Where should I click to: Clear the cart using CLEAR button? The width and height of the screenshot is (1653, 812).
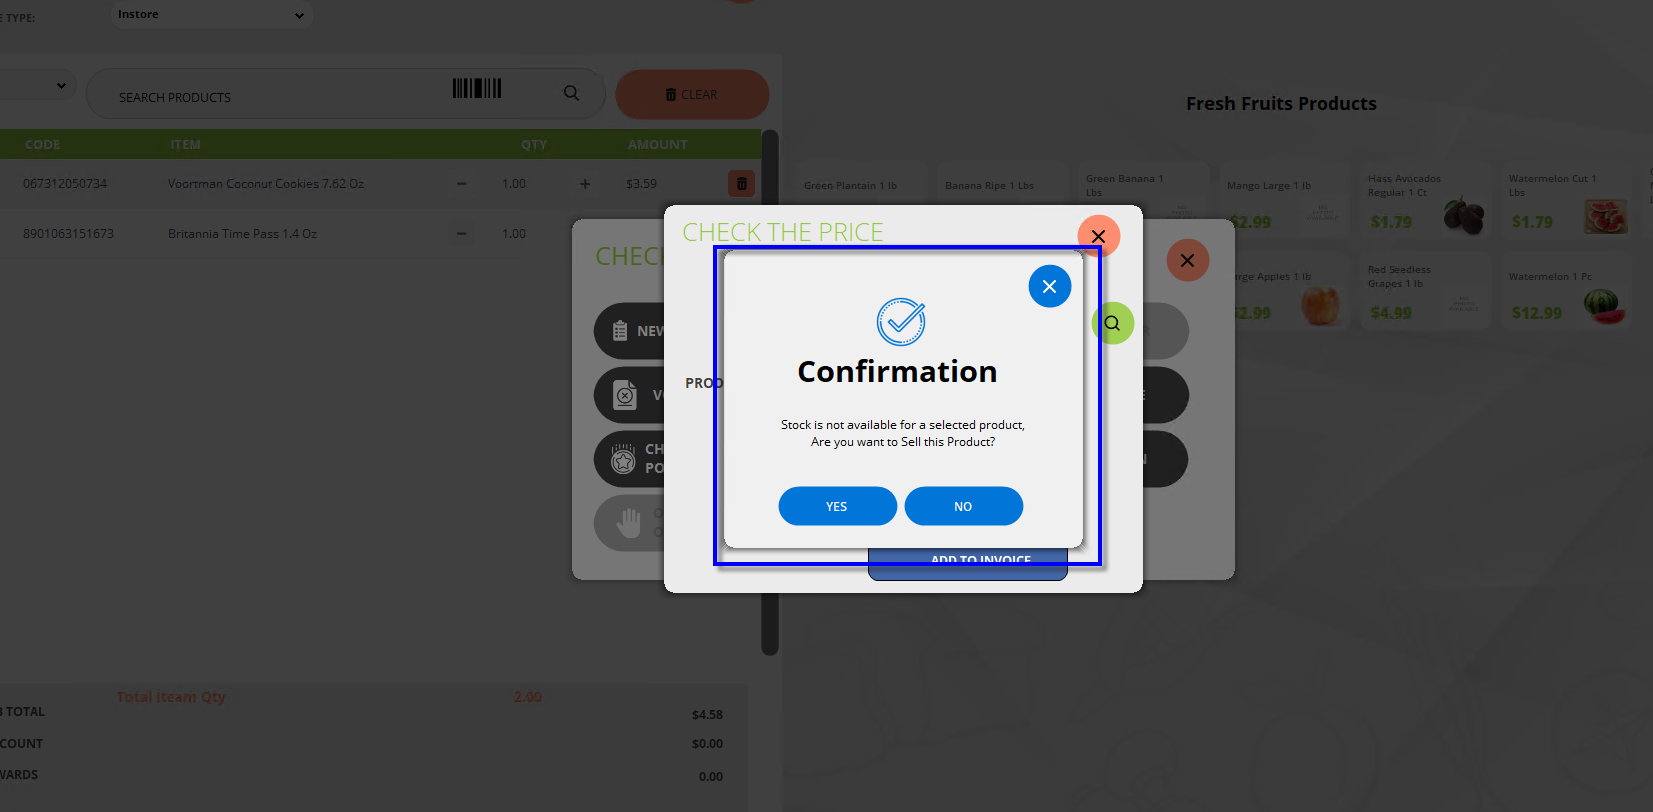click(x=692, y=95)
